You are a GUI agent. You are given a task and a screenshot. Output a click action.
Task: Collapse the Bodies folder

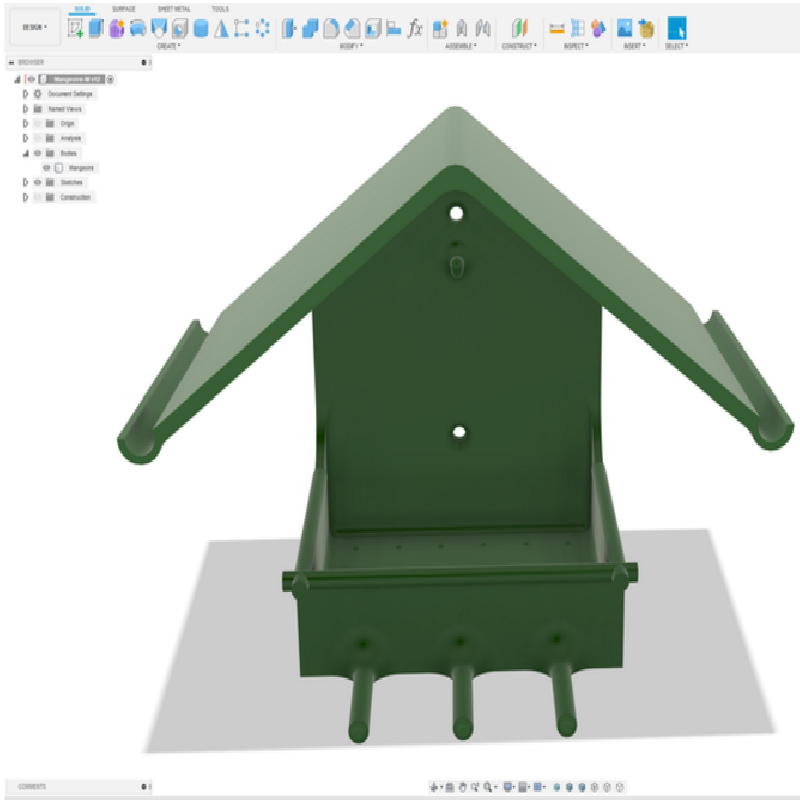point(25,153)
